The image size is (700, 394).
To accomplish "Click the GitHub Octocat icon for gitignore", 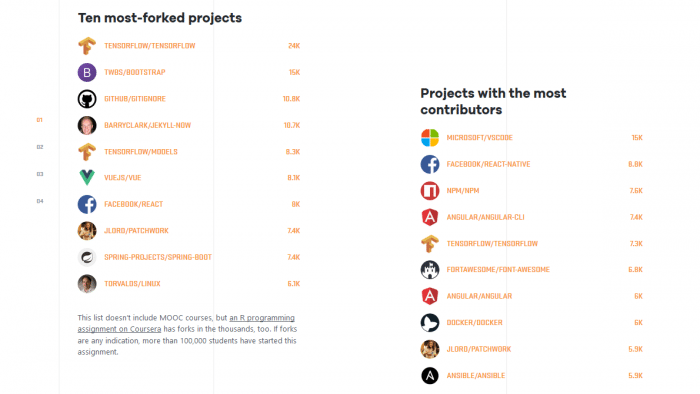I will click(87, 99).
